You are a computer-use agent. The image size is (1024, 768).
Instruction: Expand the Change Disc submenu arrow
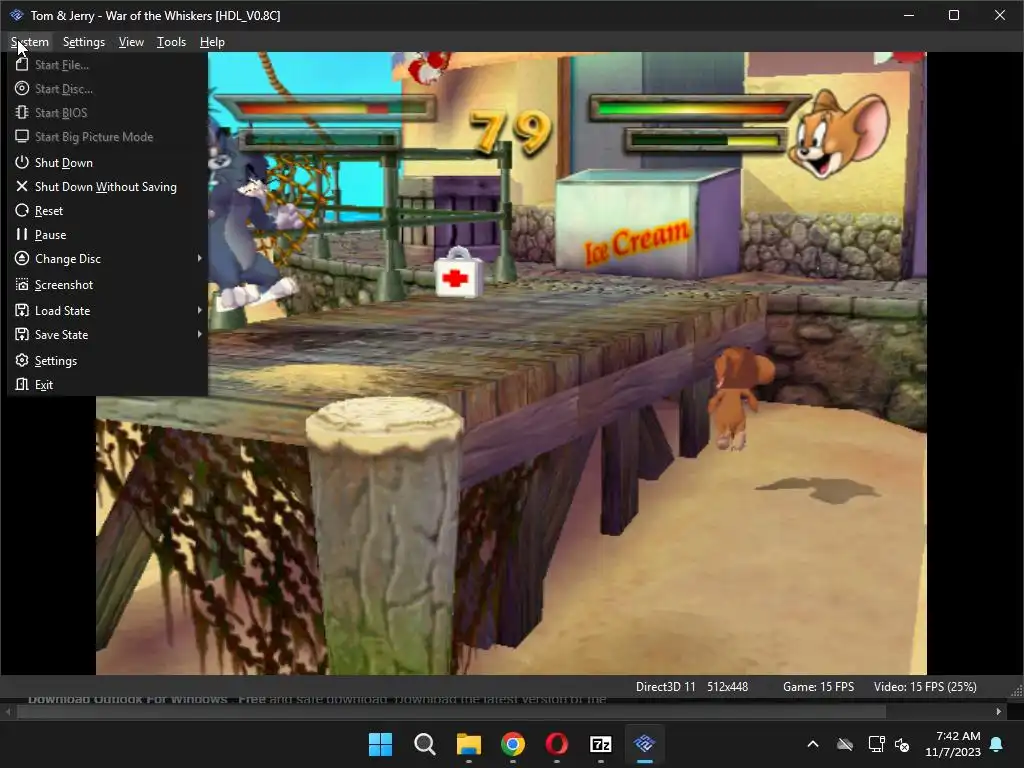click(x=199, y=258)
